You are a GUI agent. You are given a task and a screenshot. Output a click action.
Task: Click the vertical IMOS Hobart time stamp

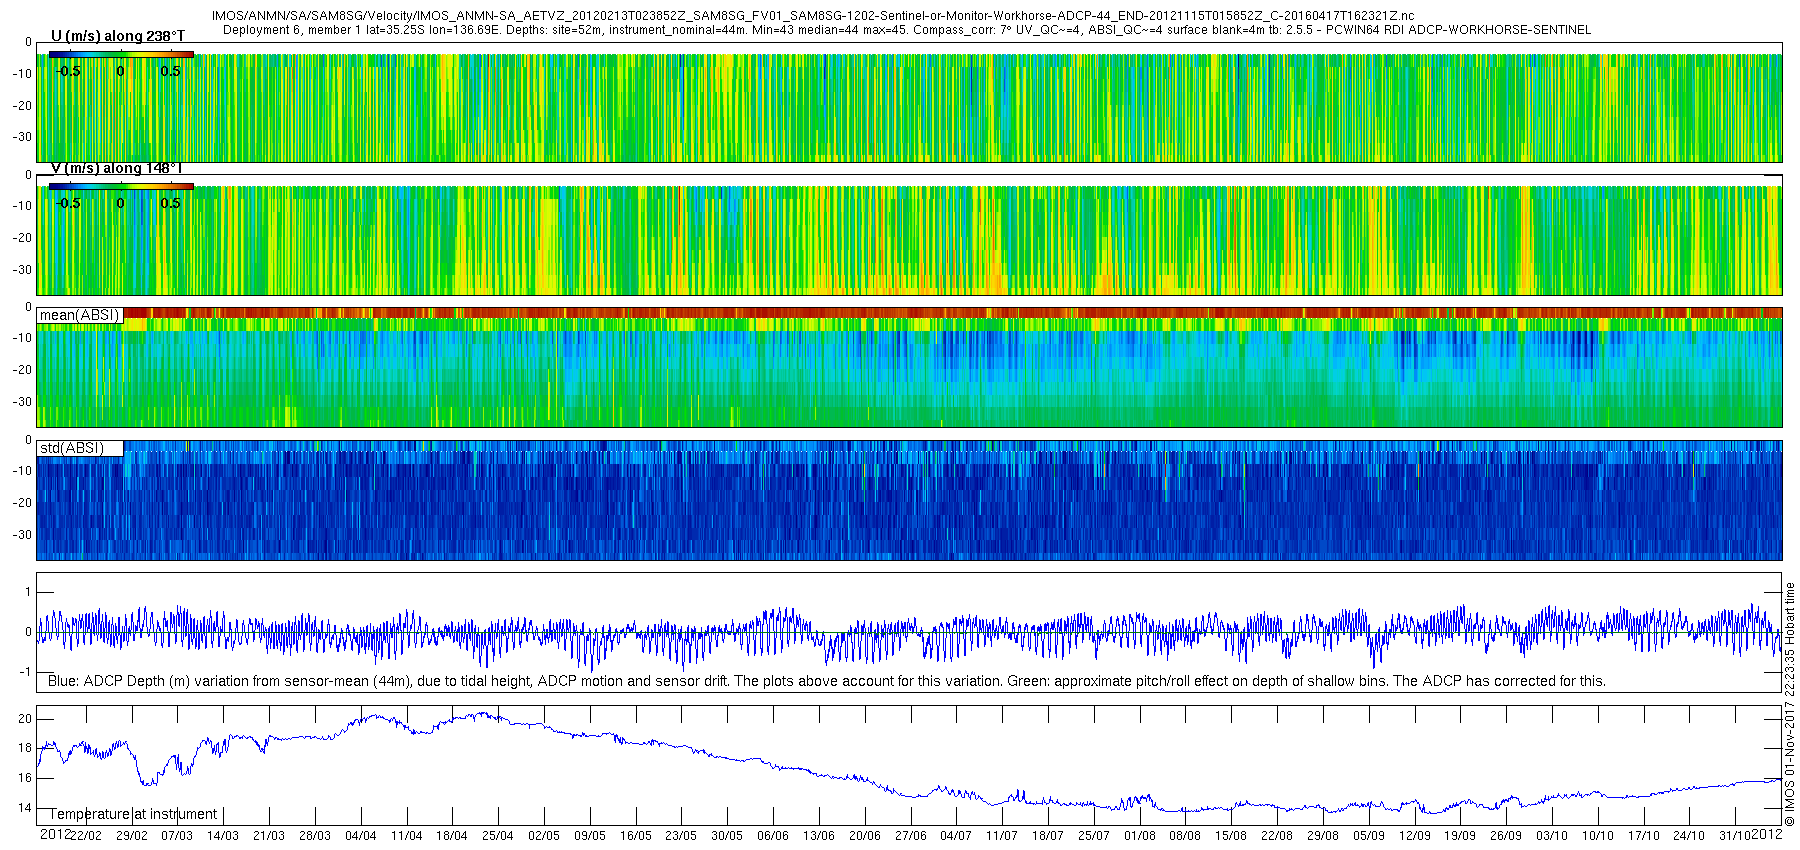[x=1790, y=705]
